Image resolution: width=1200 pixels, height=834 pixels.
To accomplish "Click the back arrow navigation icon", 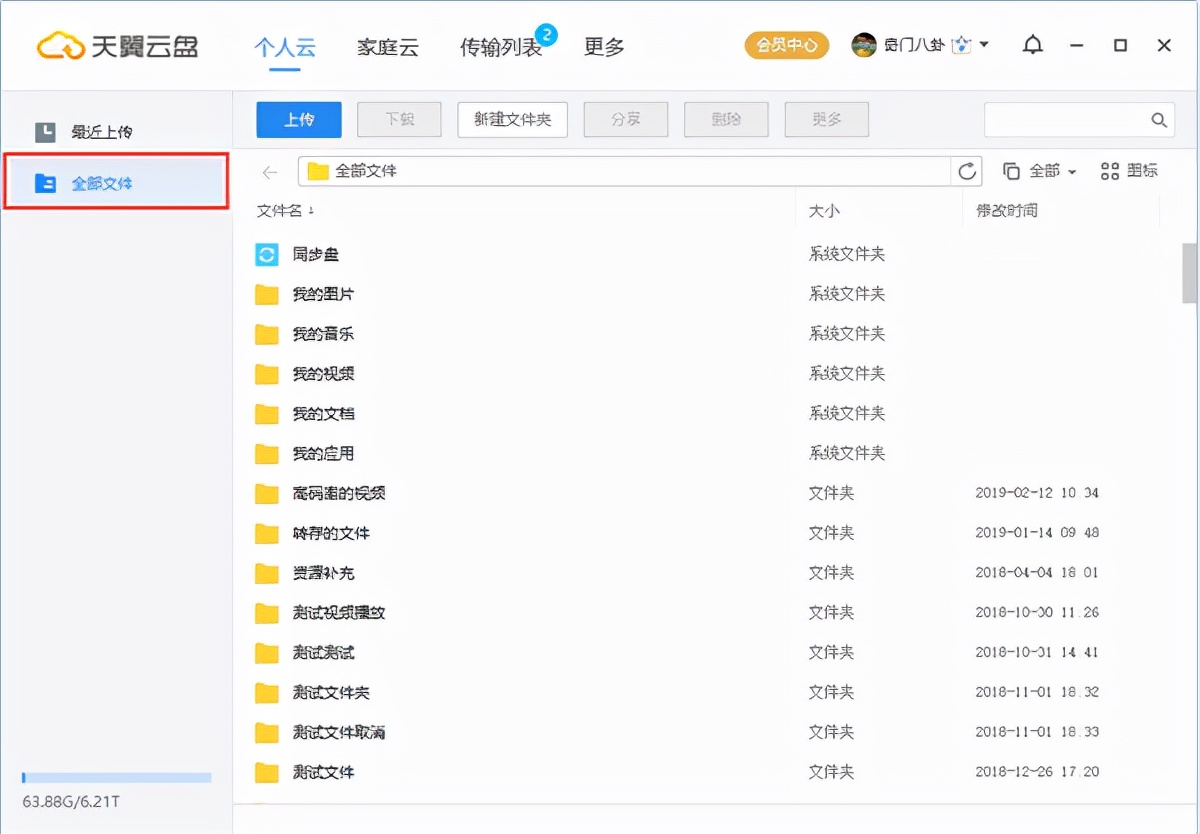I will [268, 171].
